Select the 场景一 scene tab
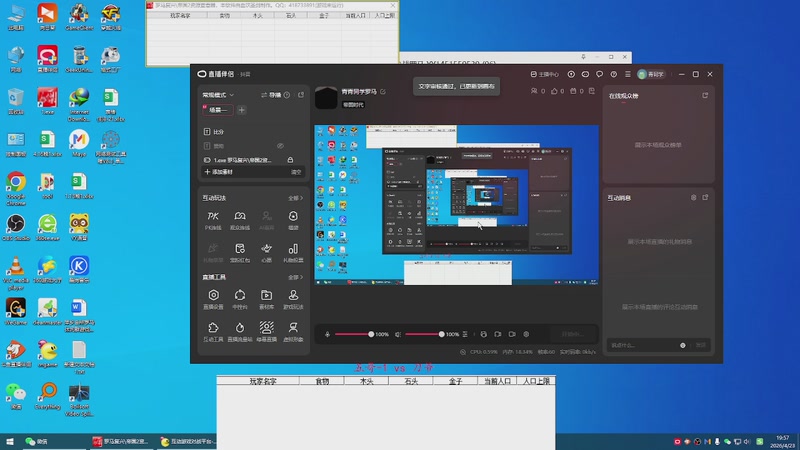 point(218,110)
